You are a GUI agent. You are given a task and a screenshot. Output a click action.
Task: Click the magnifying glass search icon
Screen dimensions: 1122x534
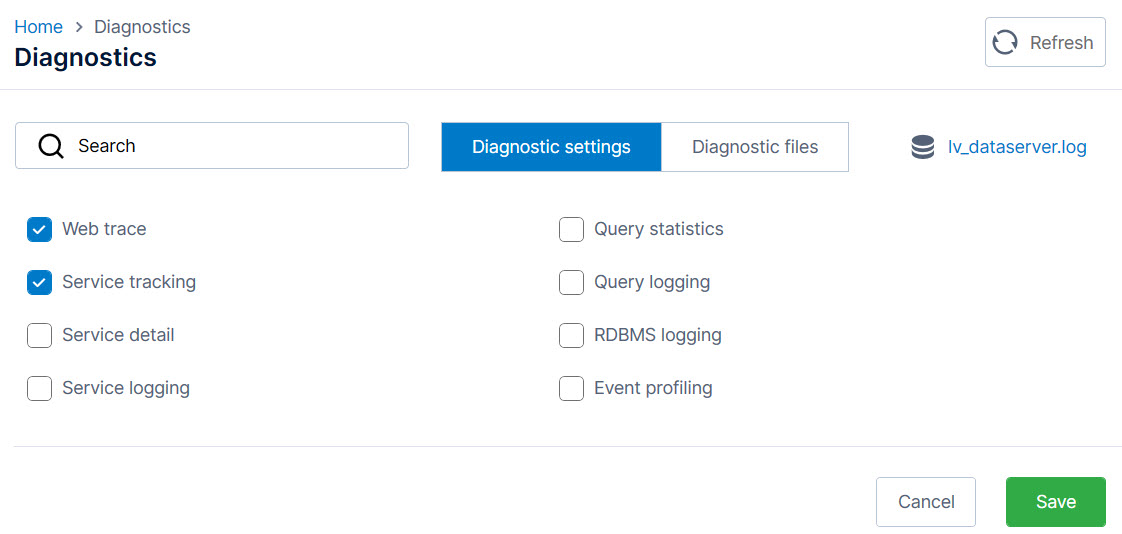pyautogui.click(x=51, y=146)
